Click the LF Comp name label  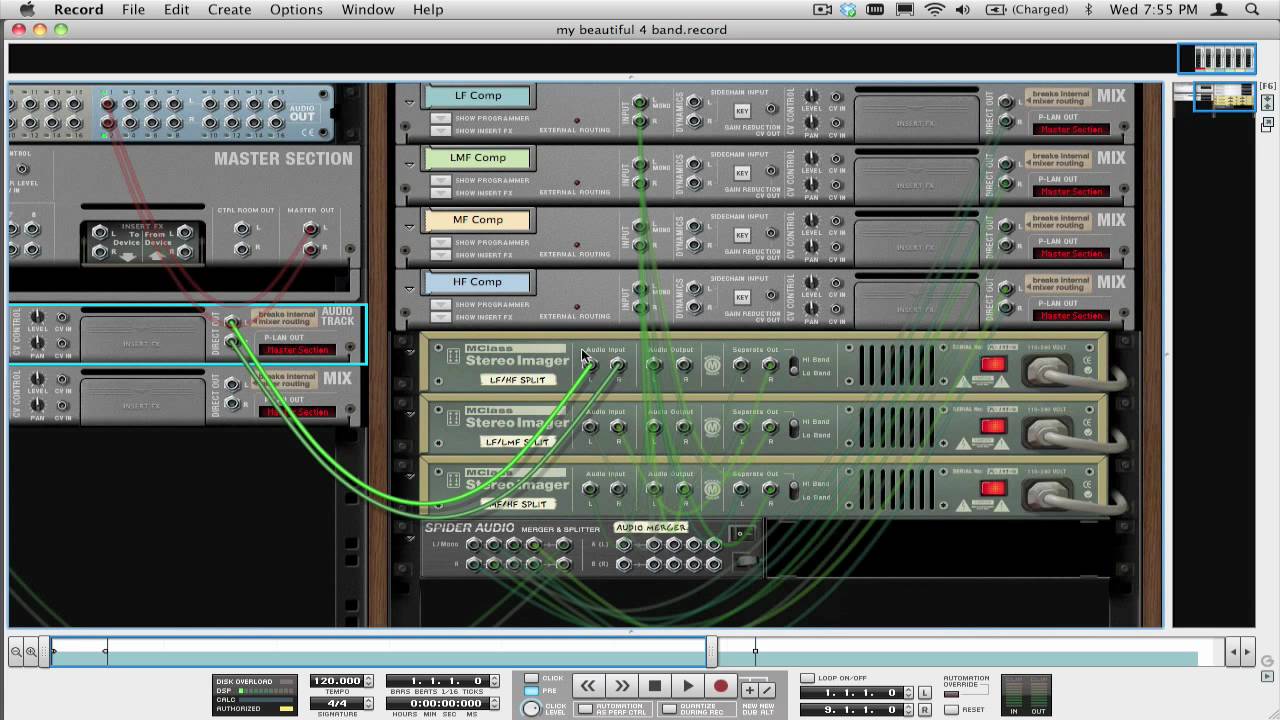click(x=478, y=96)
